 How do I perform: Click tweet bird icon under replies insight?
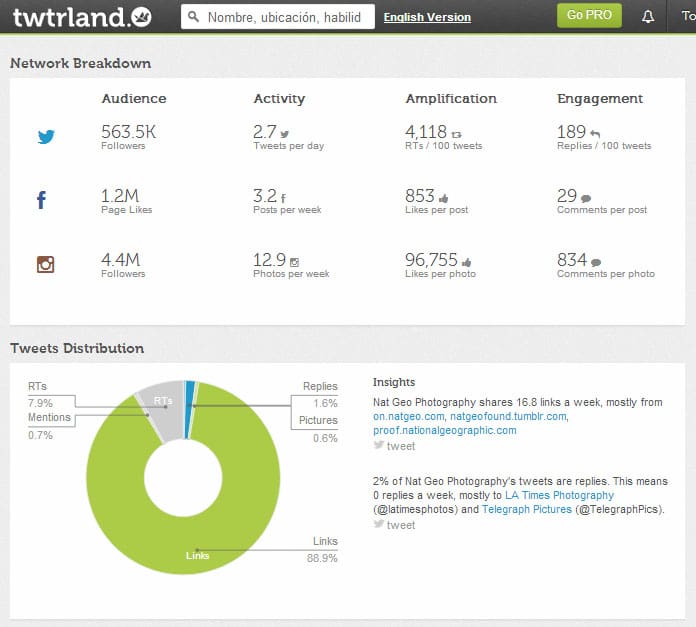point(379,524)
